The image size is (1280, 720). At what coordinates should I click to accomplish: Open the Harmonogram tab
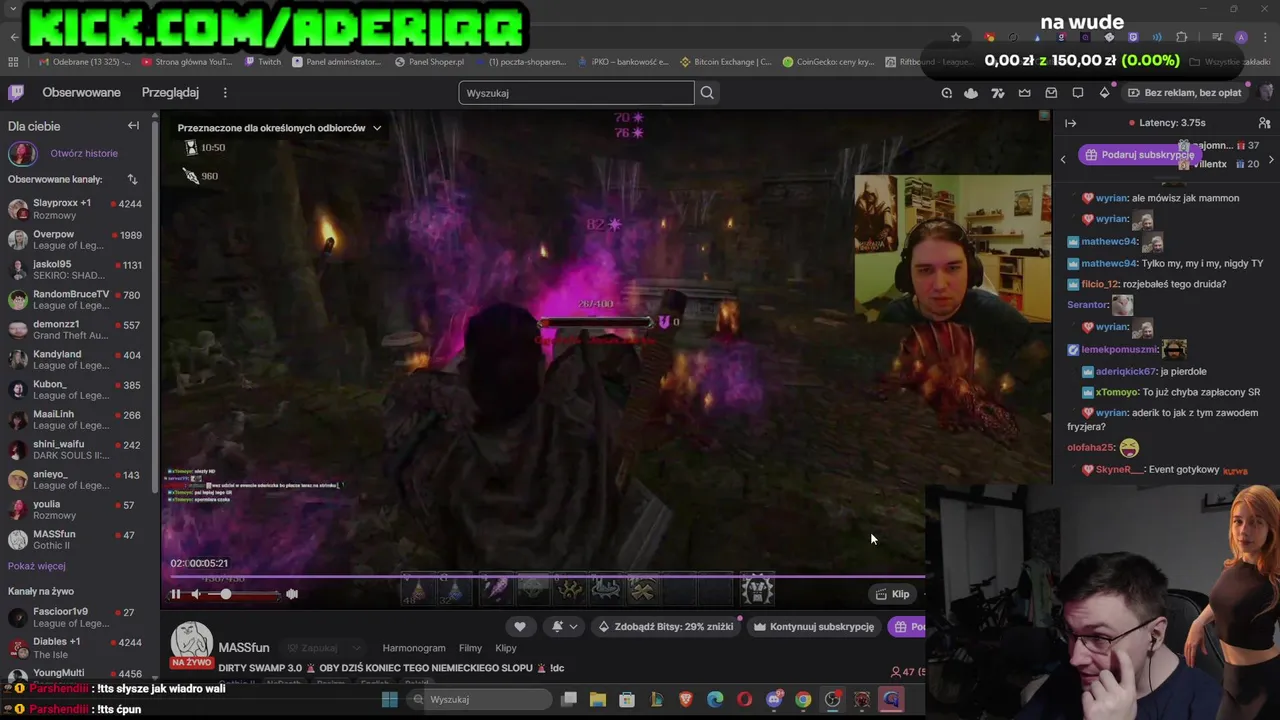[x=414, y=648]
